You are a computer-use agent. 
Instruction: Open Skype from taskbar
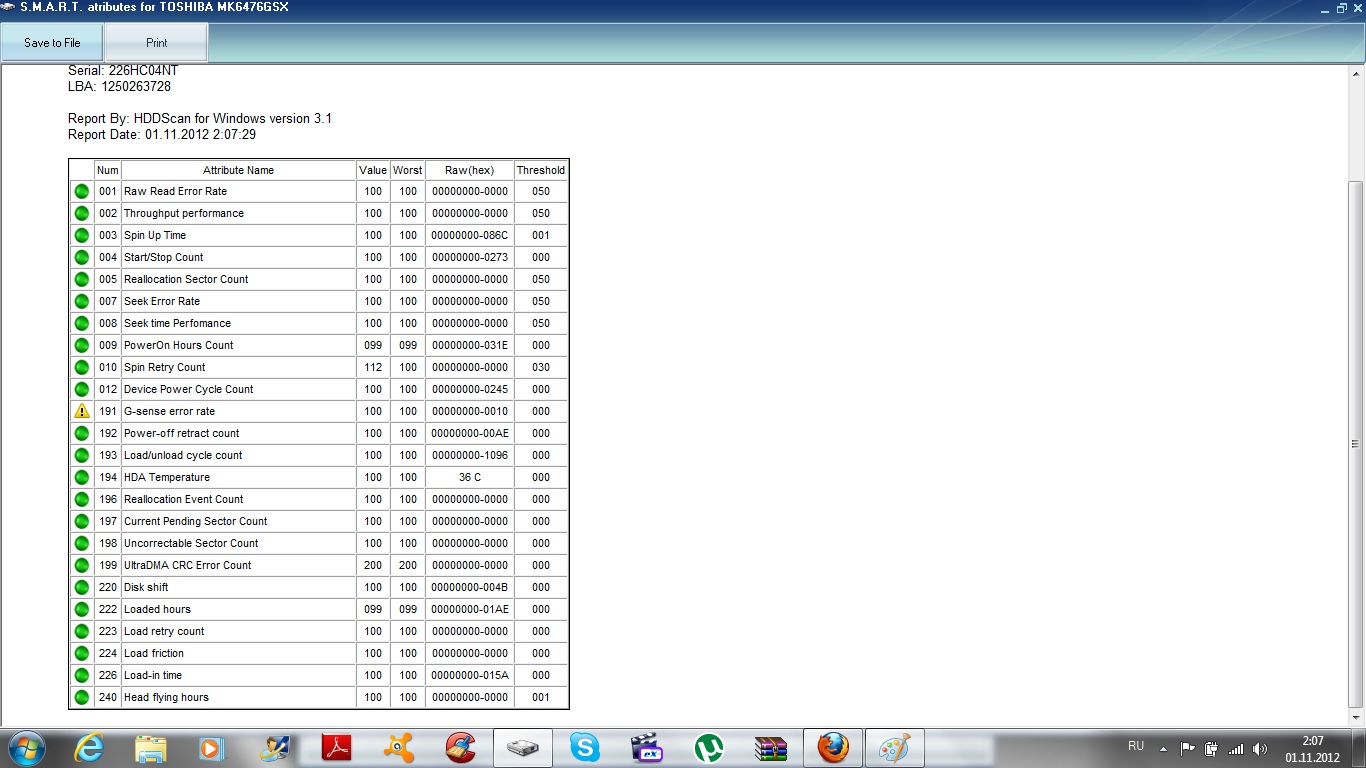coord(585,748)
